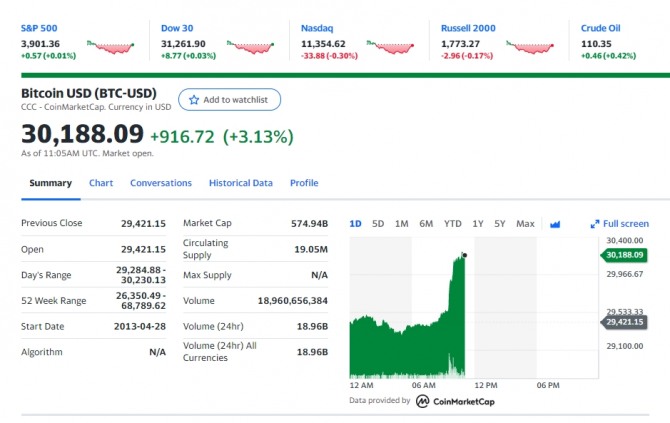
Task: Click the Full screen expand arrows icon
Action: pos(594,224)
